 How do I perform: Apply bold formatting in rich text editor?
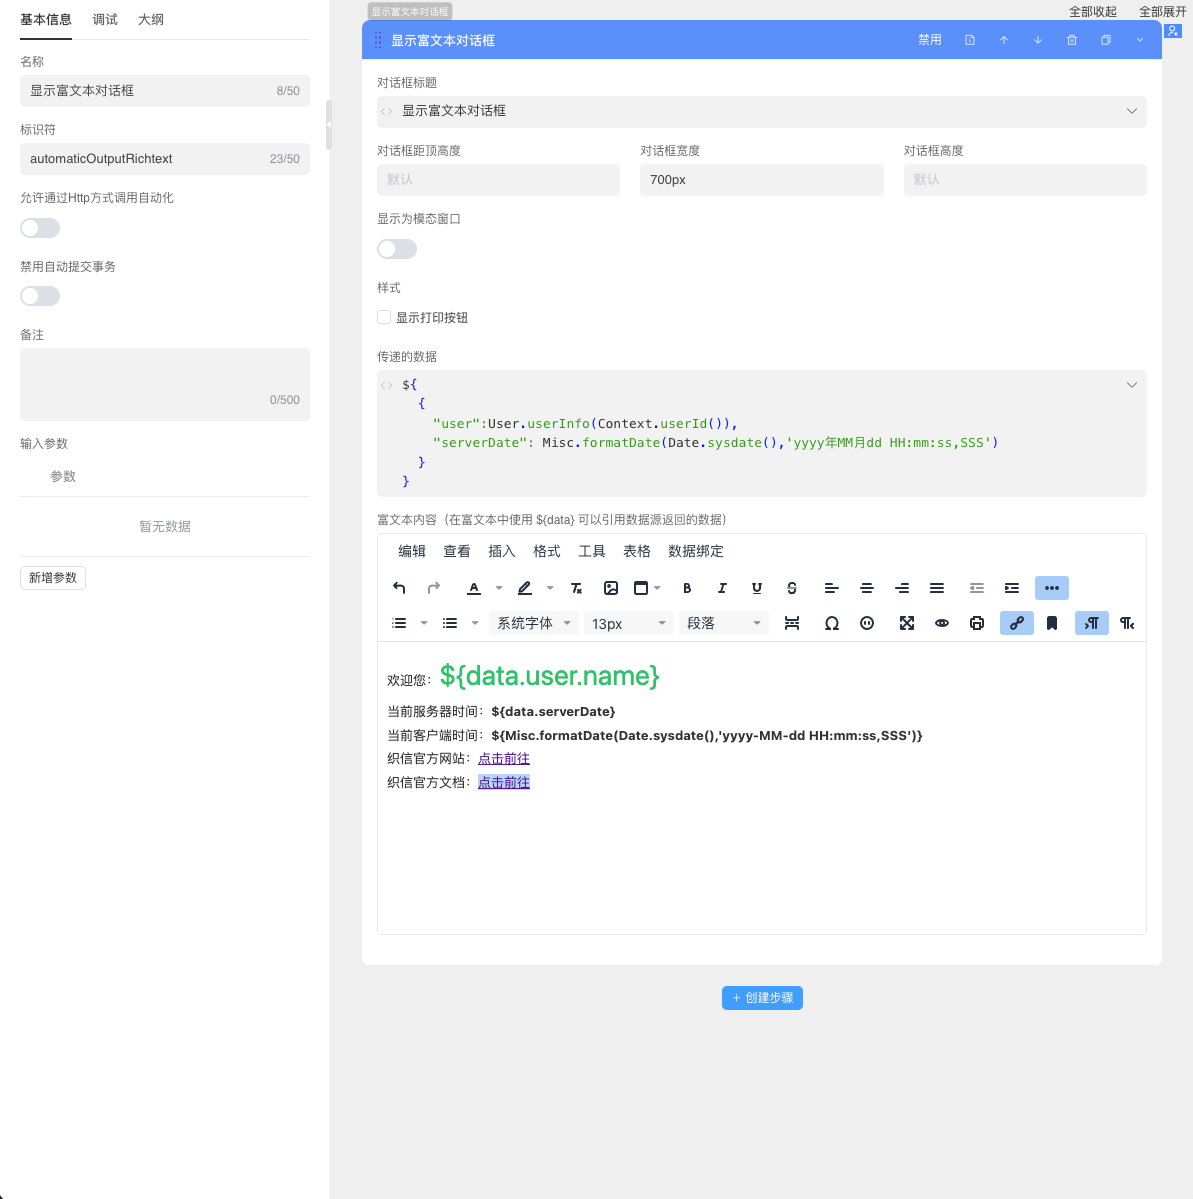(687, 588)
